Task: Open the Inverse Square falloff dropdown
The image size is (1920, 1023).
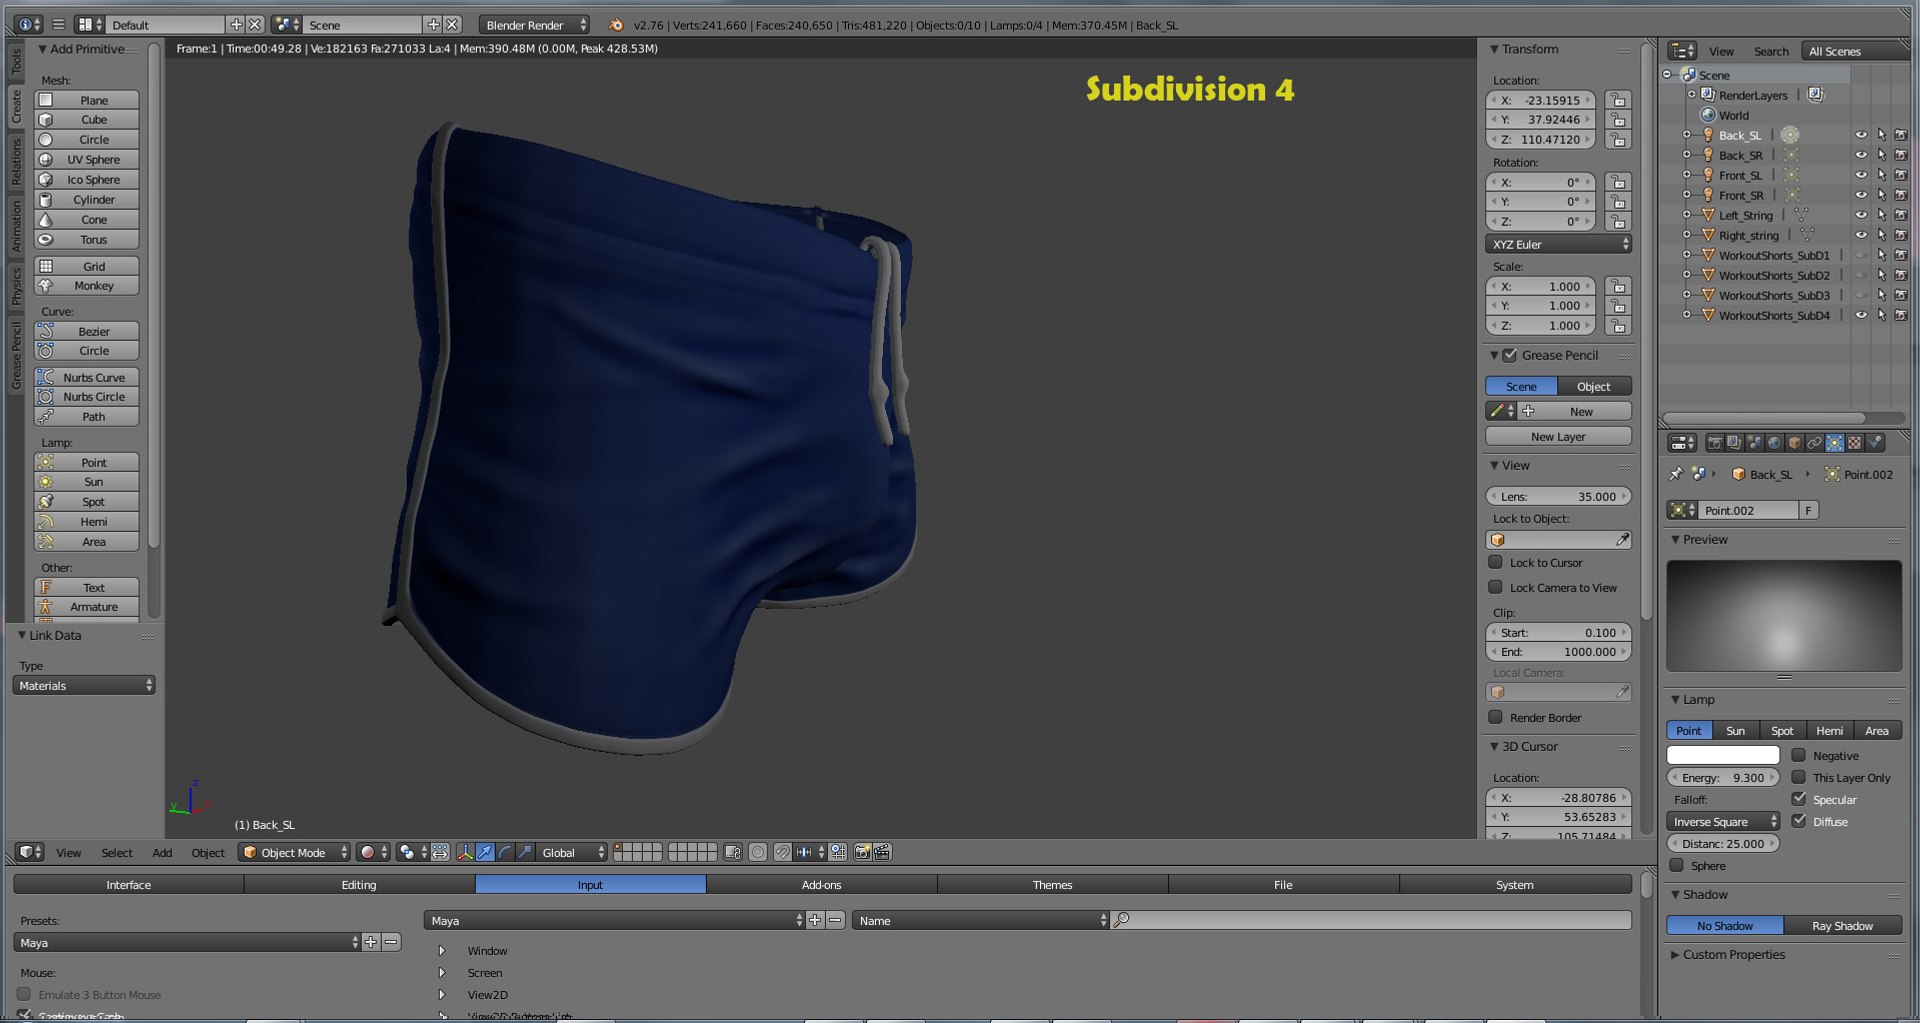Action: tap(1723, 821)
